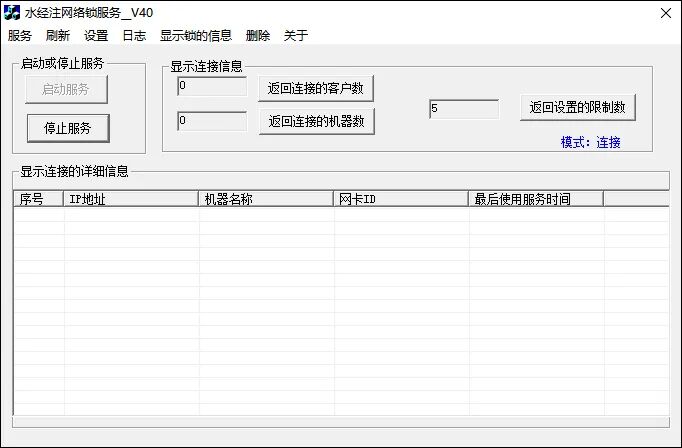Click the 模式: 连接 label
Image resolution: width=682 pixels, height=448 pixels.
click(591, 142)
